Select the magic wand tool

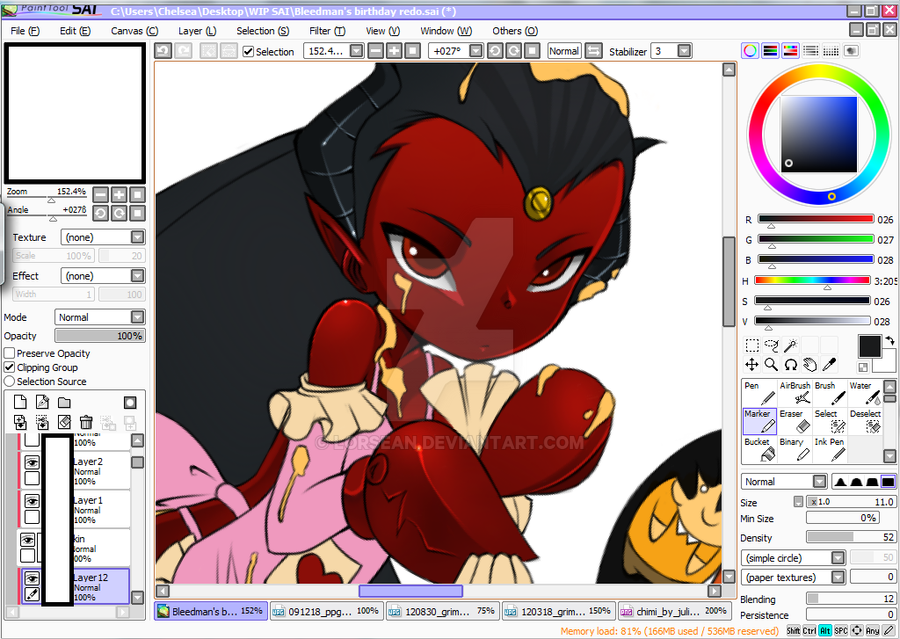click(790, 345)
